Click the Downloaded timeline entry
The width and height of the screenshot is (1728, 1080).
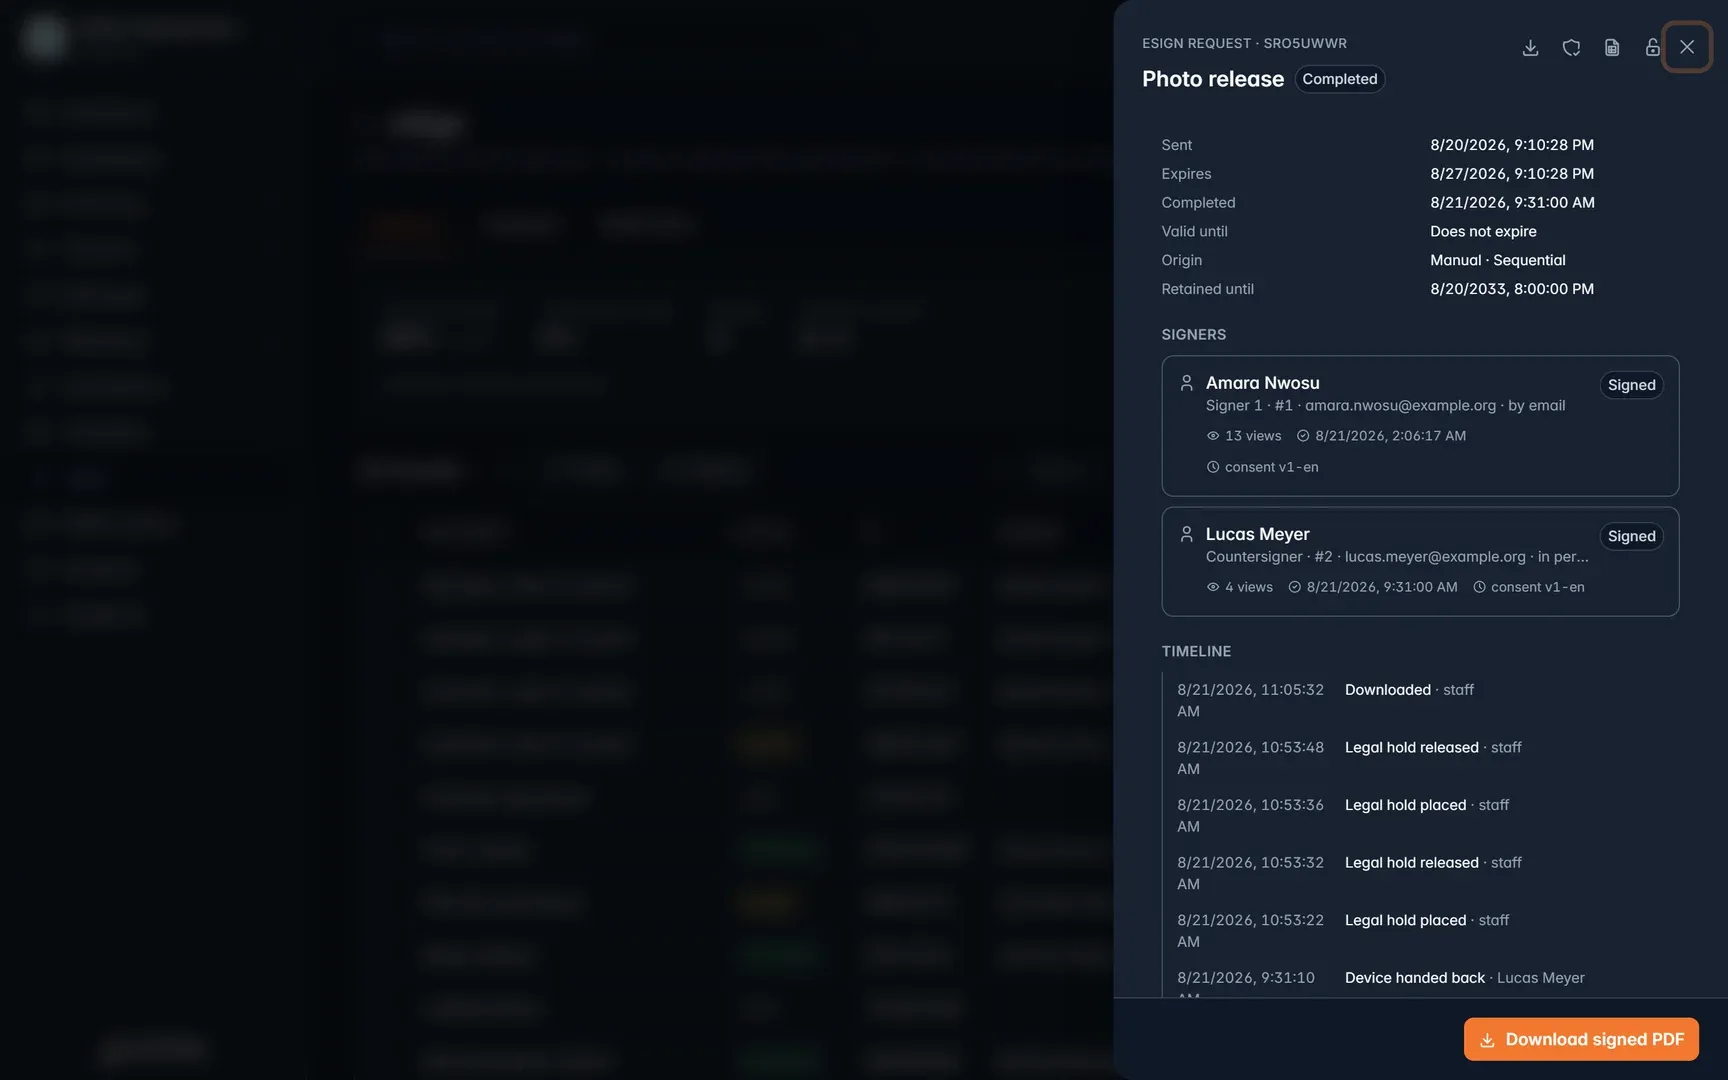[1420, 700]
